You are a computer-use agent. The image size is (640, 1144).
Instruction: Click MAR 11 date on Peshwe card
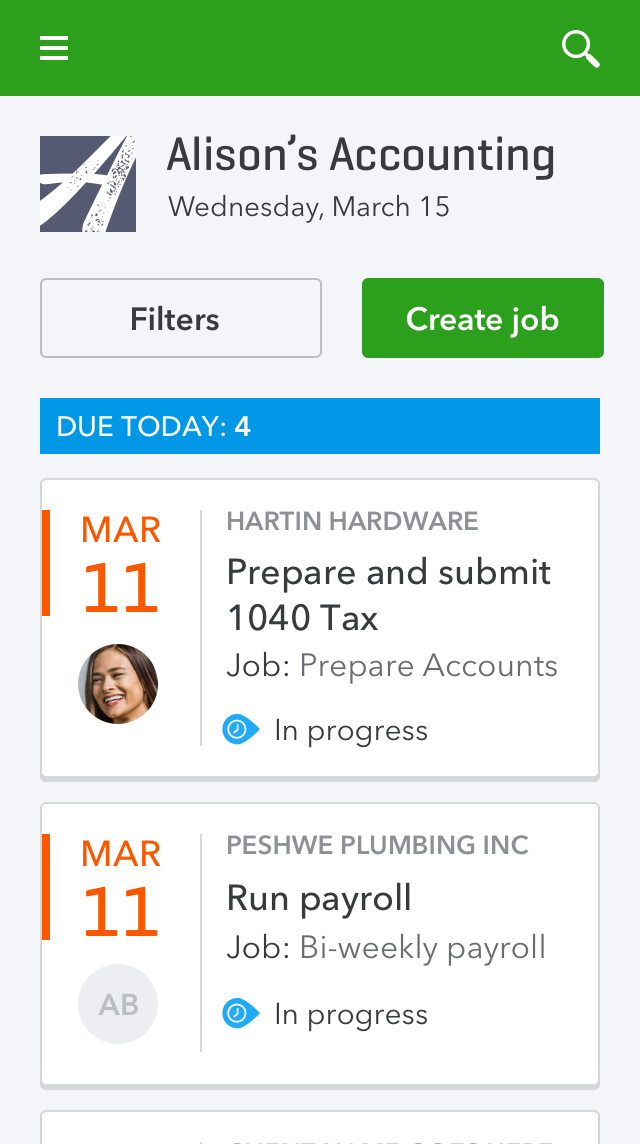120,890
